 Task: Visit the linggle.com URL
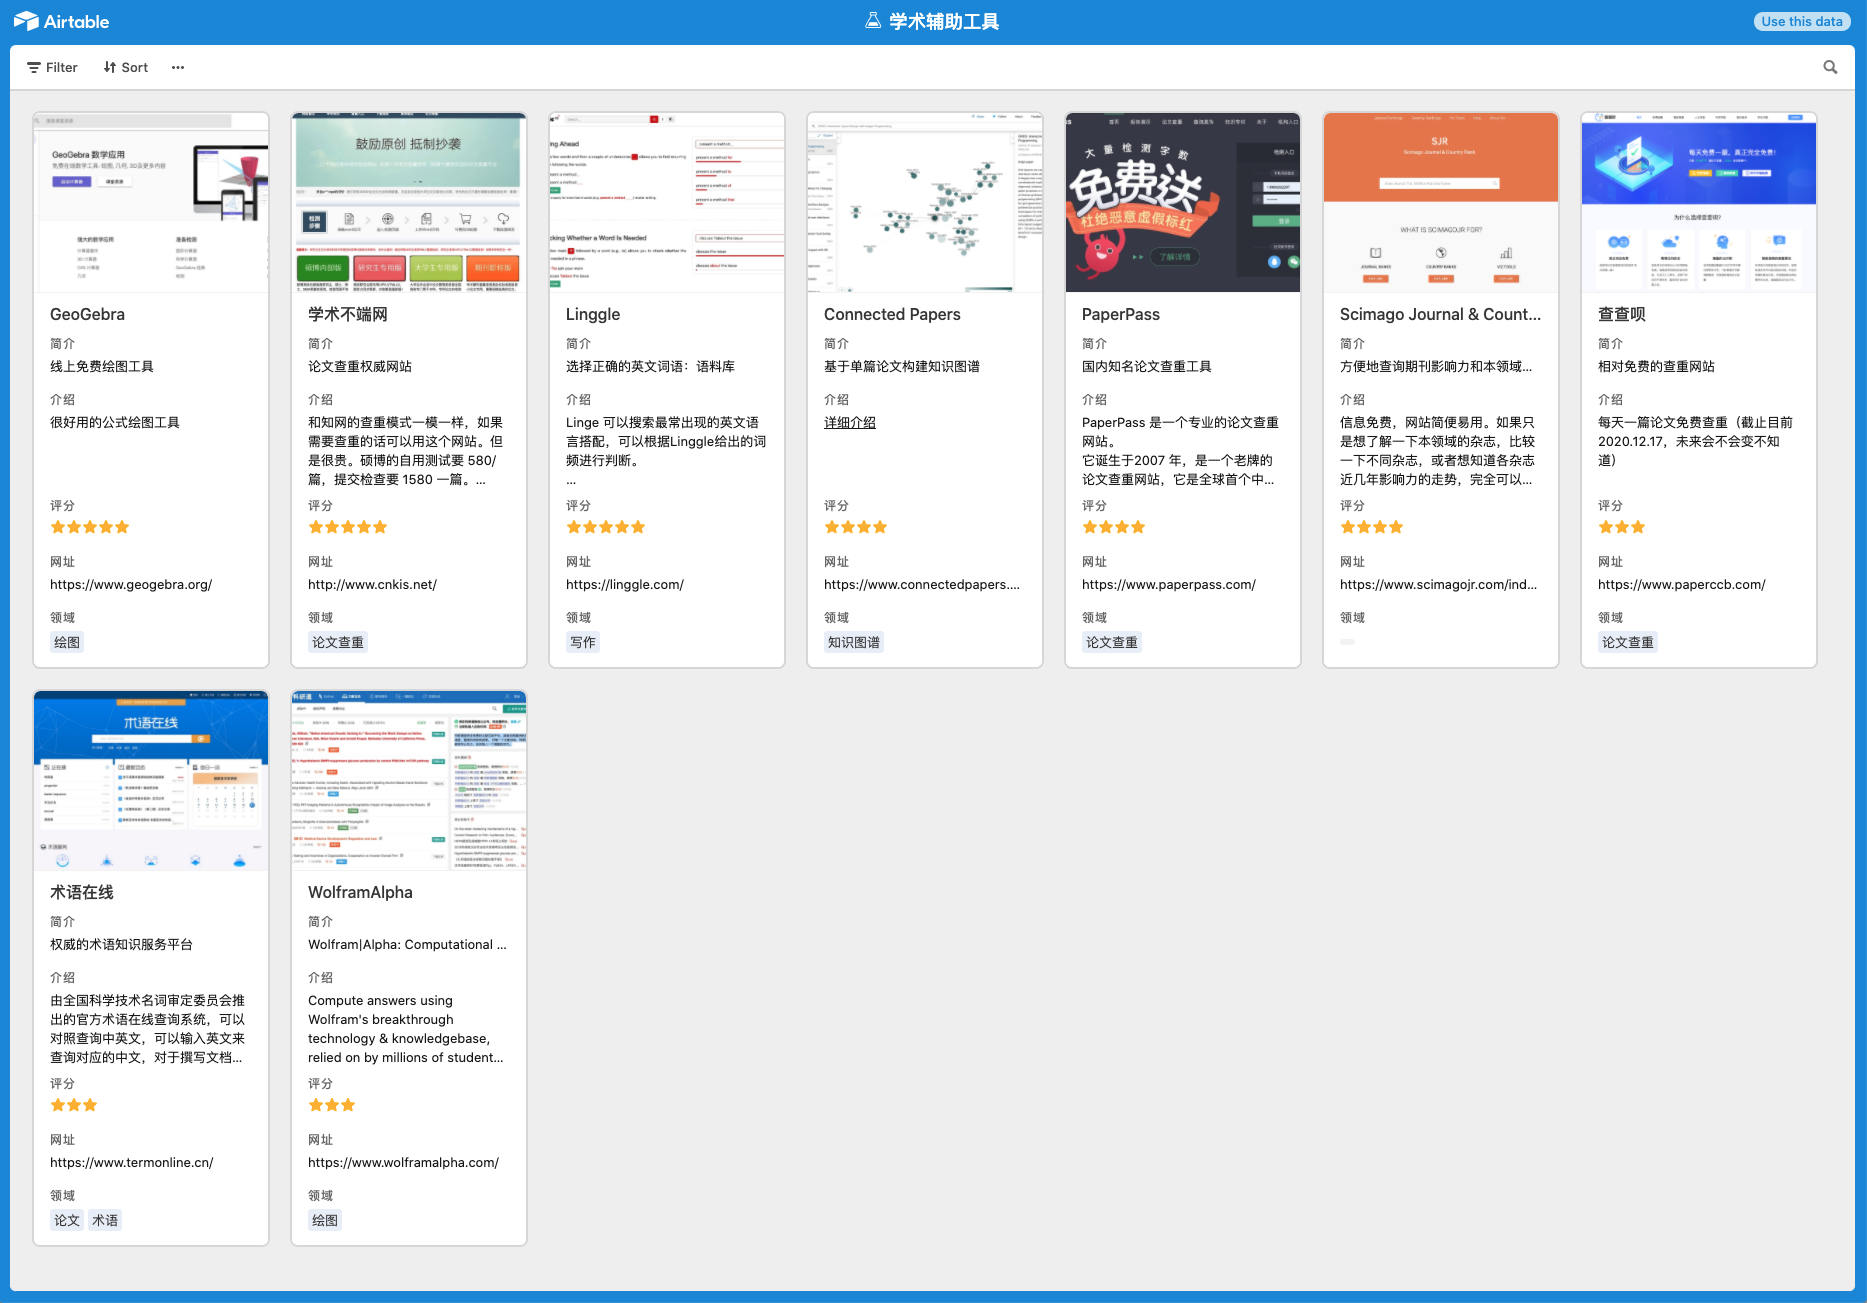625,585
